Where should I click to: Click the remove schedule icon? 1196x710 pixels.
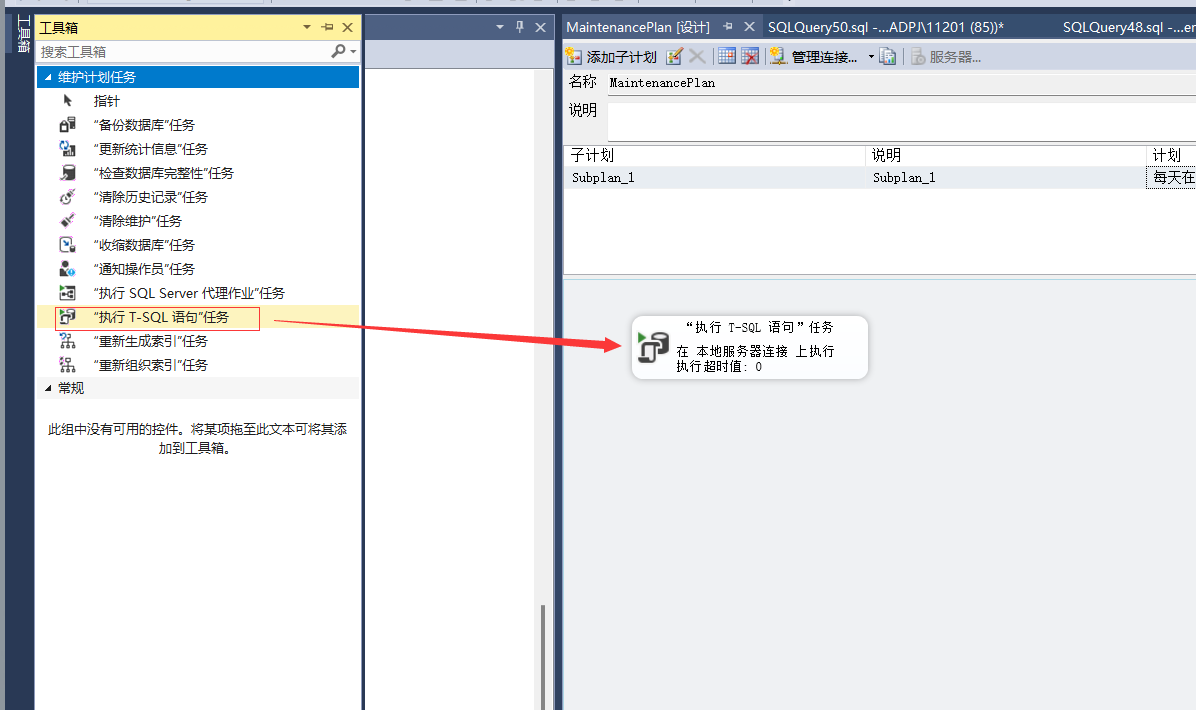[750, 56]
